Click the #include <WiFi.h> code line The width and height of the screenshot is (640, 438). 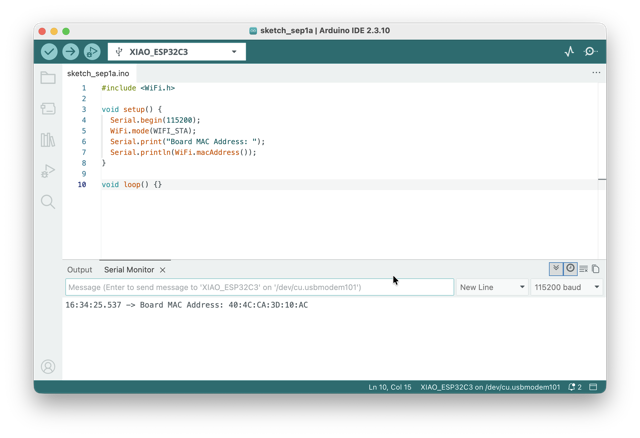pyautogui.click(x=138, y=88)
